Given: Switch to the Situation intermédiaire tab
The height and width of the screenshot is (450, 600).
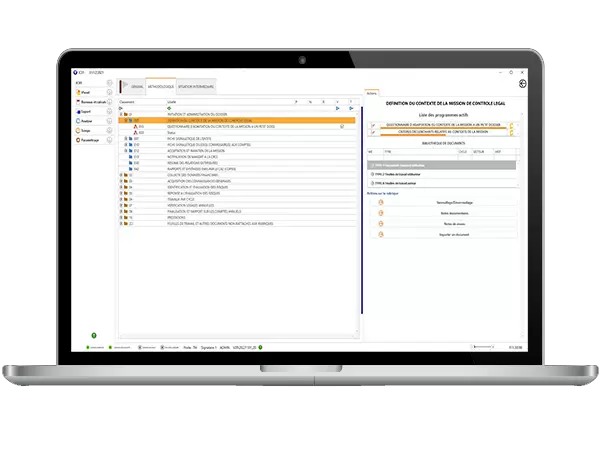Looking at the screenshot, I should point(194,88).
